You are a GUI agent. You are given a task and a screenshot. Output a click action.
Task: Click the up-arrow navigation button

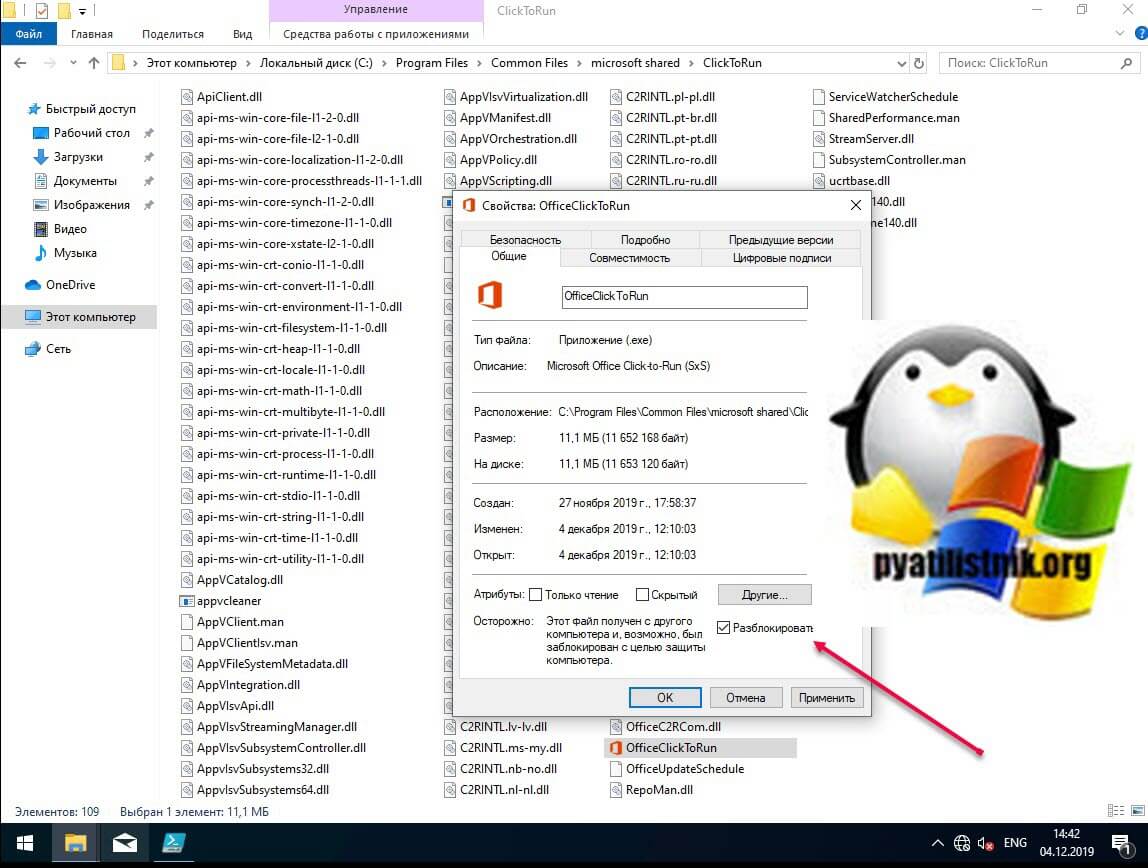[x=94, y=63]
